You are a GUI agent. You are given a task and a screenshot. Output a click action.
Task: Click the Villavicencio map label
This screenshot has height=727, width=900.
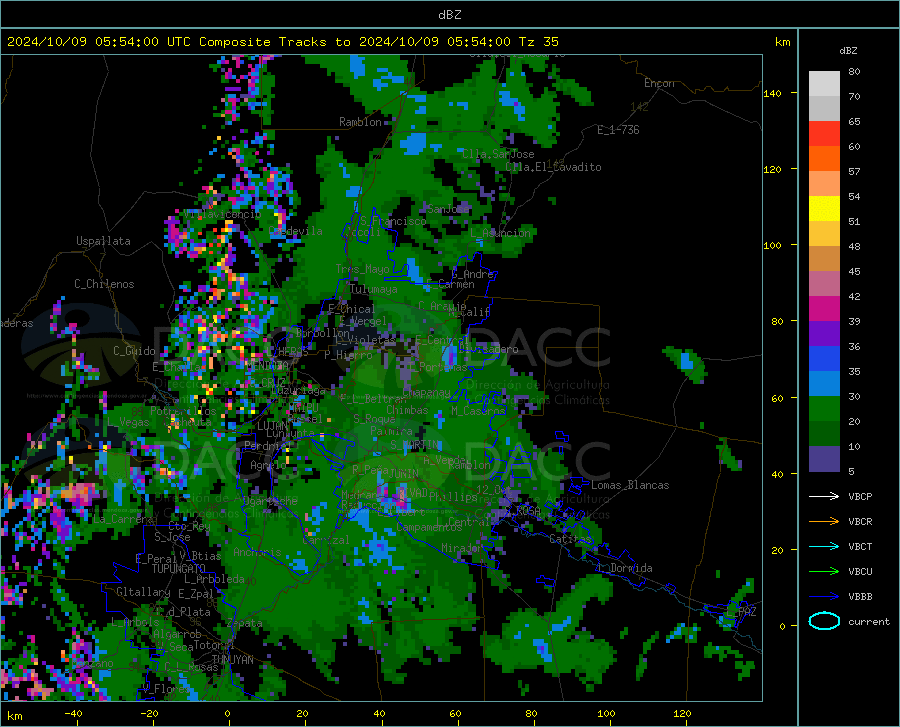point(222,214)
